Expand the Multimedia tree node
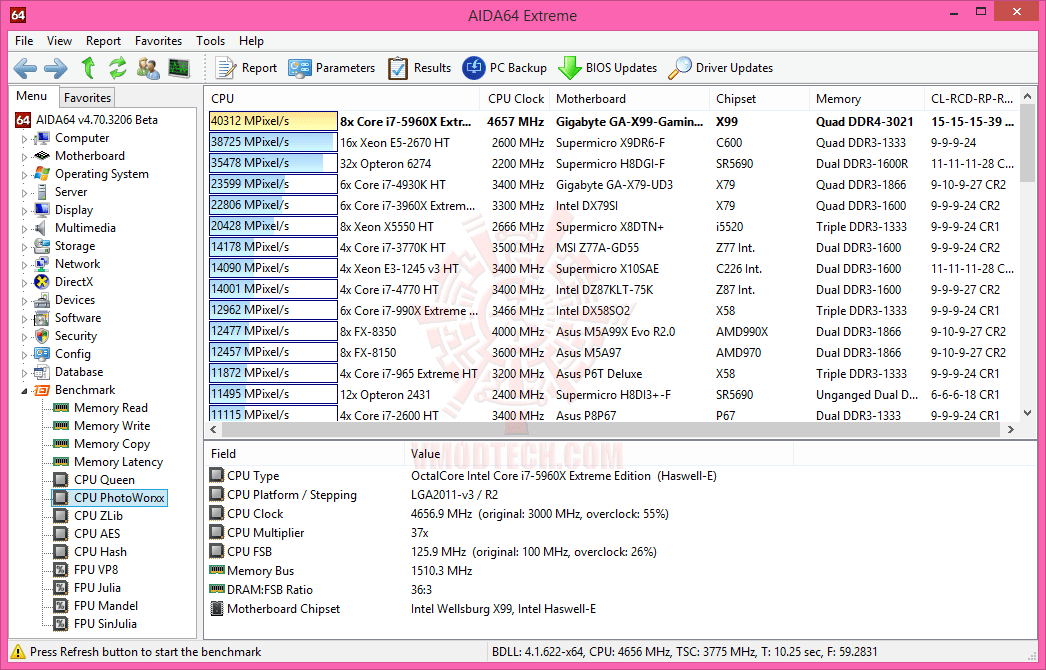 24,230
